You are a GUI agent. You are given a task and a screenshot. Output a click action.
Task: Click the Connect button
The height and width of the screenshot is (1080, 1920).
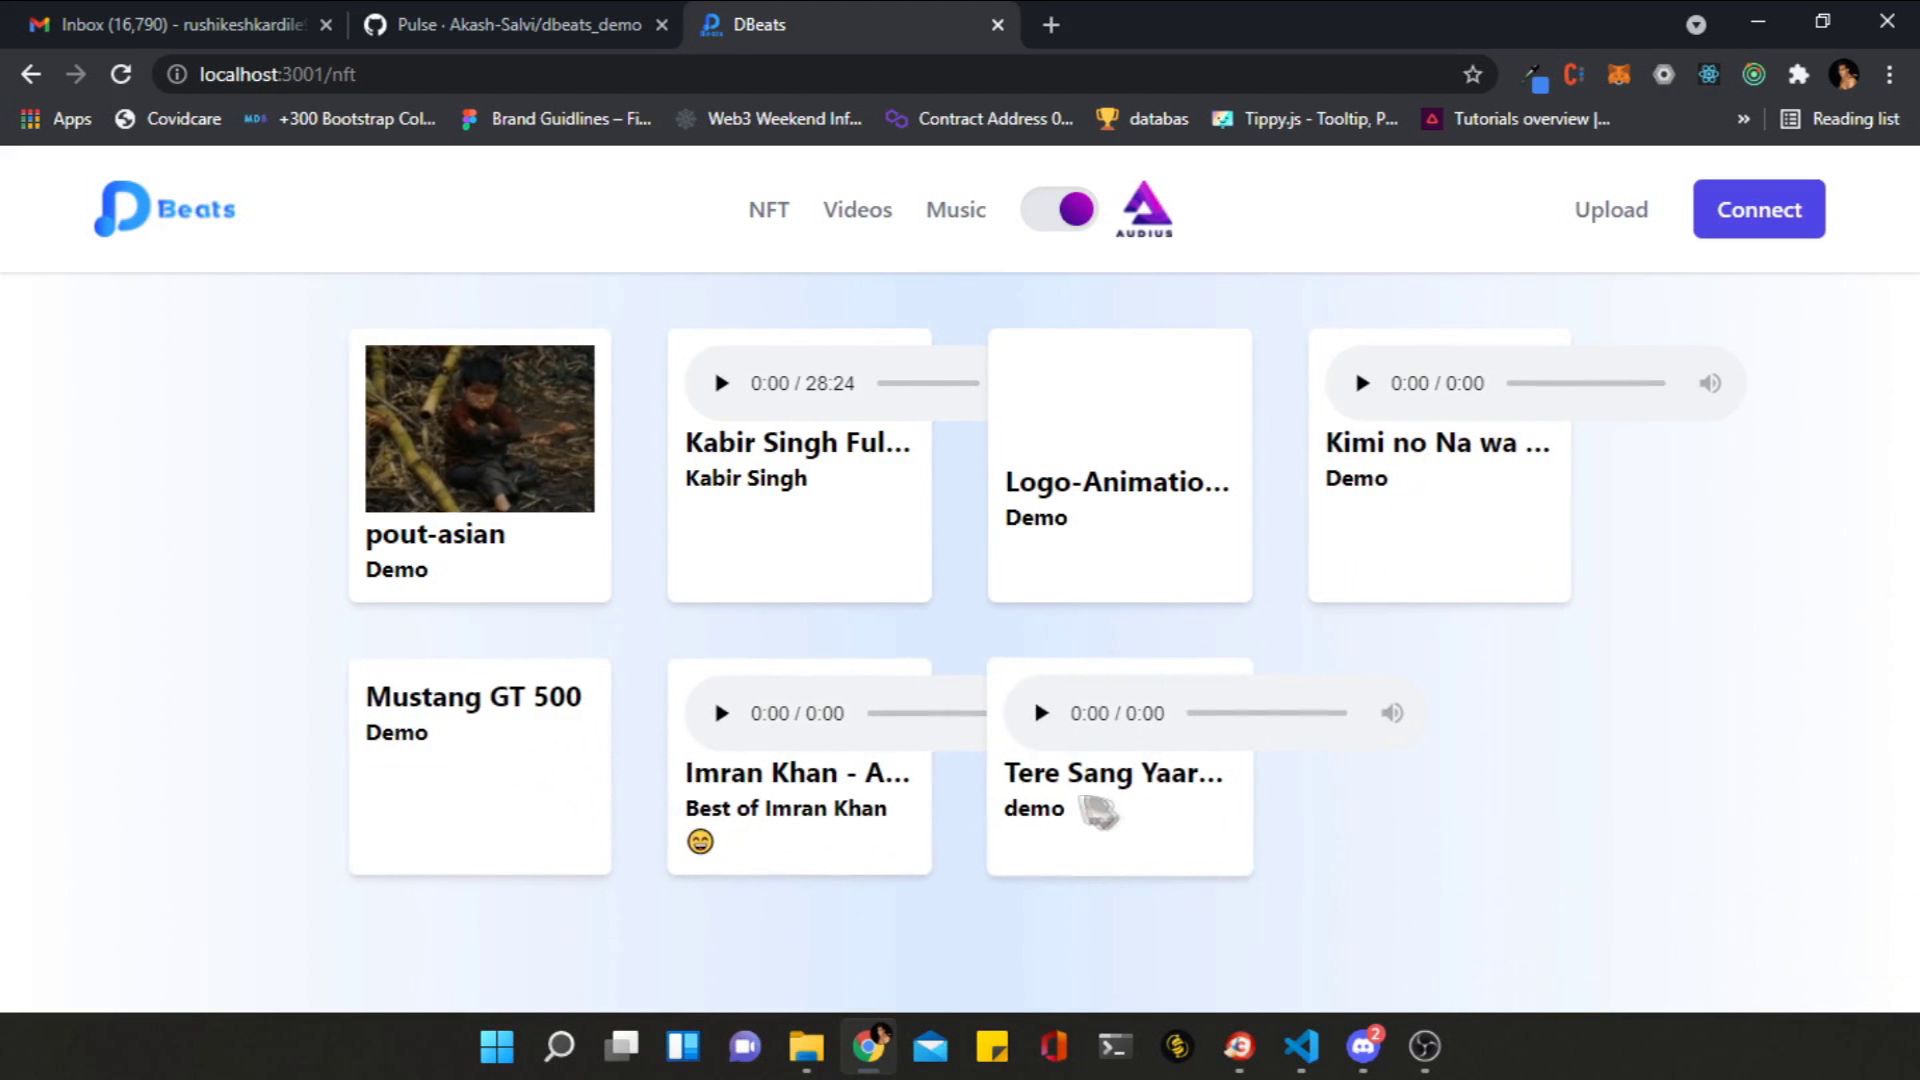tap(1759, 209)
